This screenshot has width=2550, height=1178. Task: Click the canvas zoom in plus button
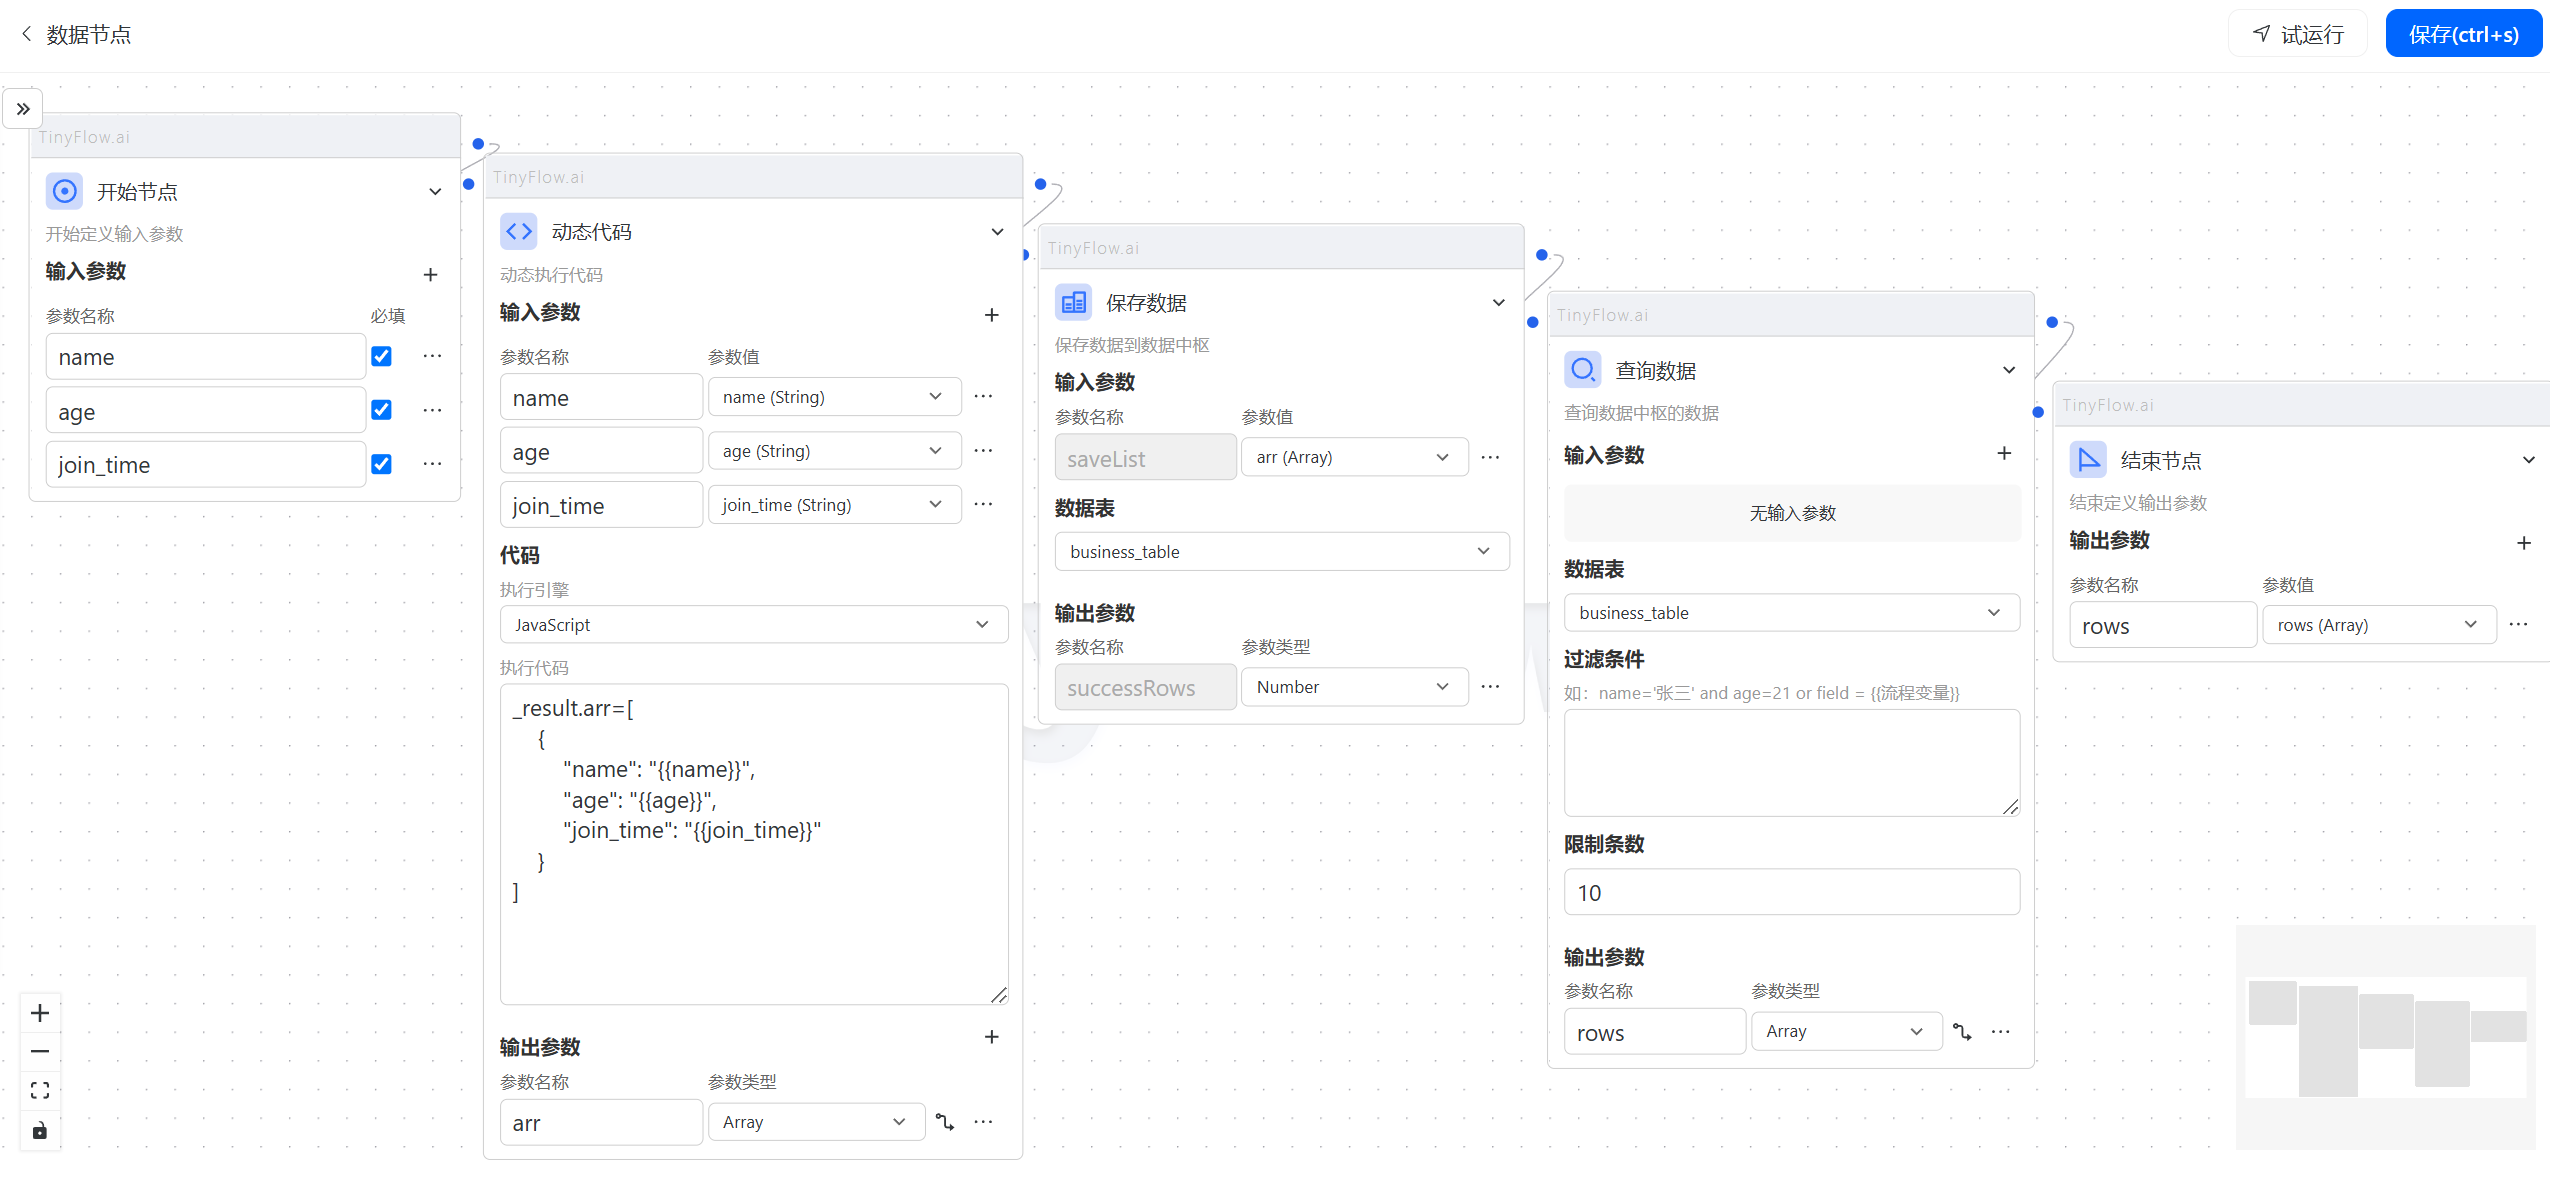pyautogui.click(x=40, y=1013)
